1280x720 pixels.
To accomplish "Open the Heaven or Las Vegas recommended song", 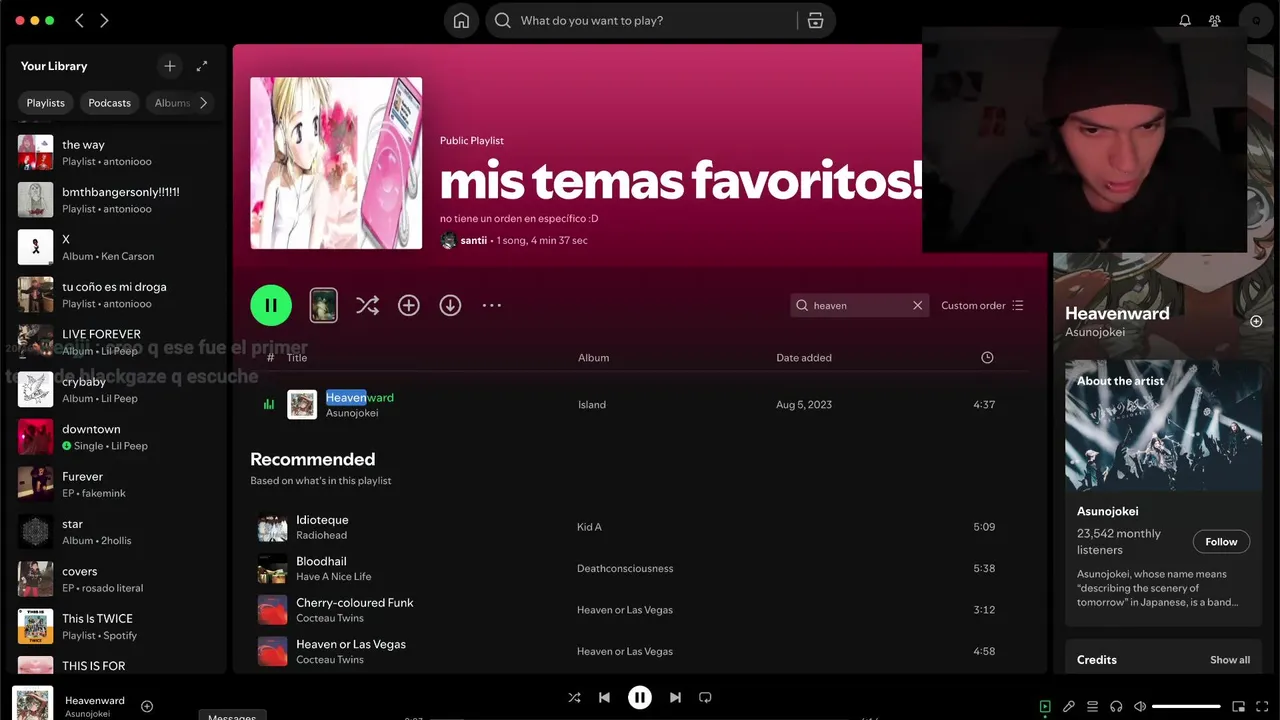I will [x=640, y=651].
